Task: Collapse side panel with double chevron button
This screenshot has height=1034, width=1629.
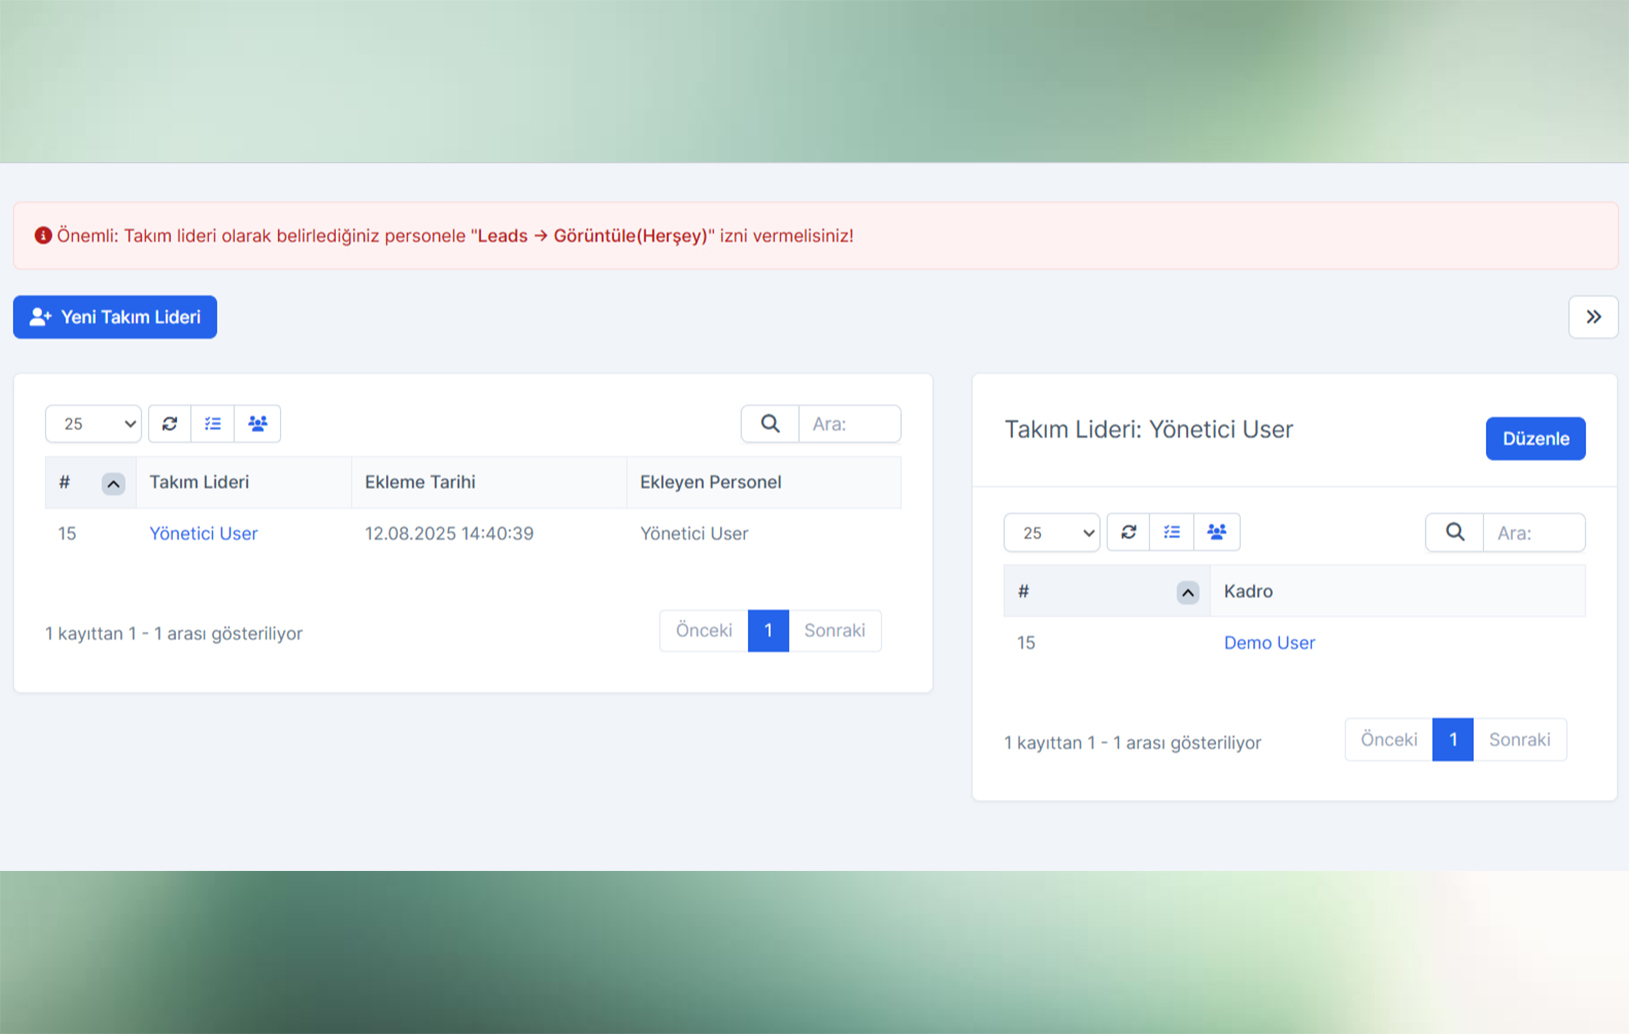Action: (1593, 317)
